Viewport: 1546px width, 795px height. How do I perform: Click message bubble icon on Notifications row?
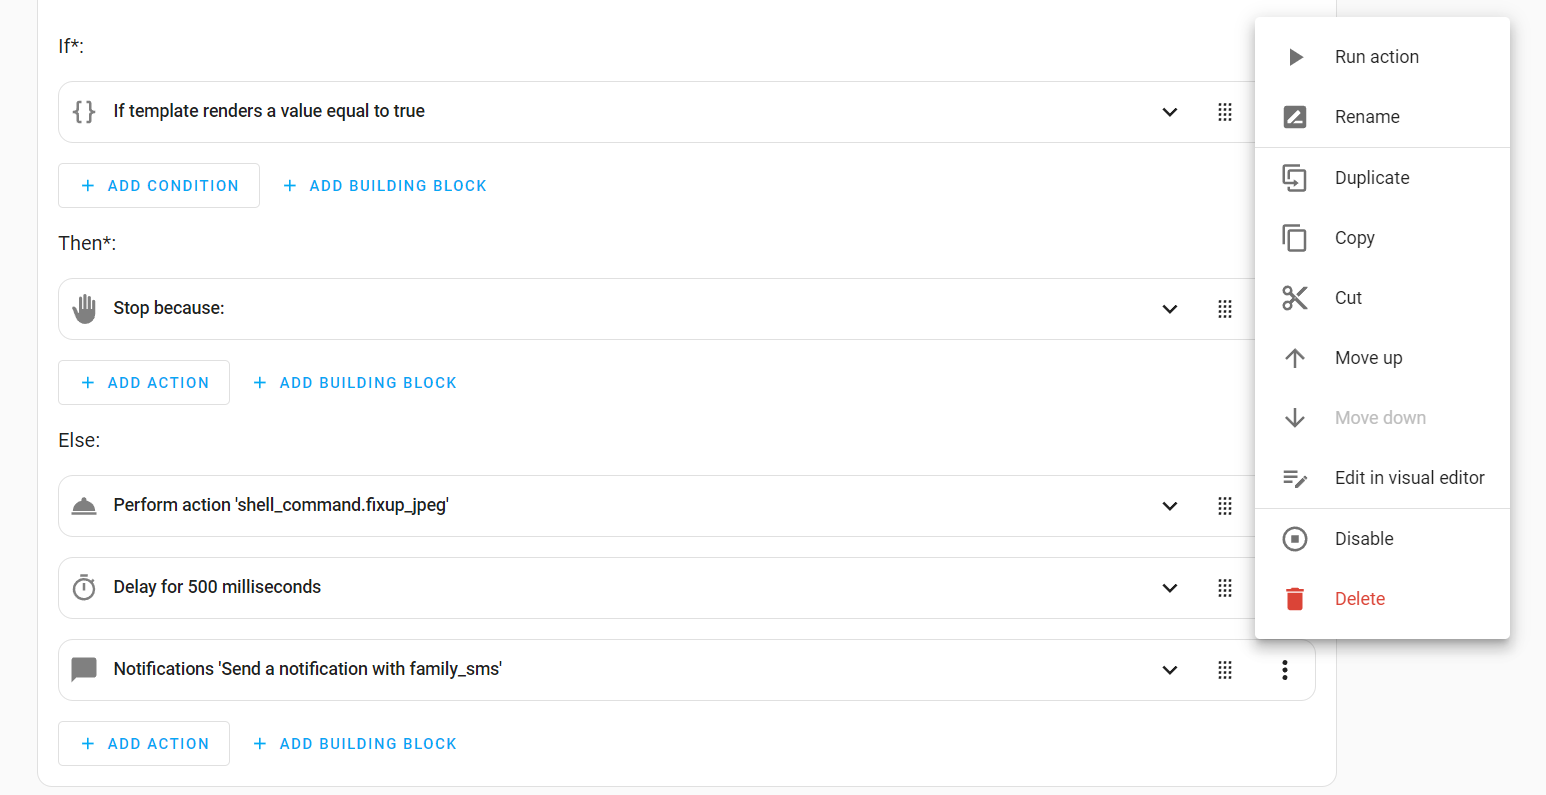(85, 670)
